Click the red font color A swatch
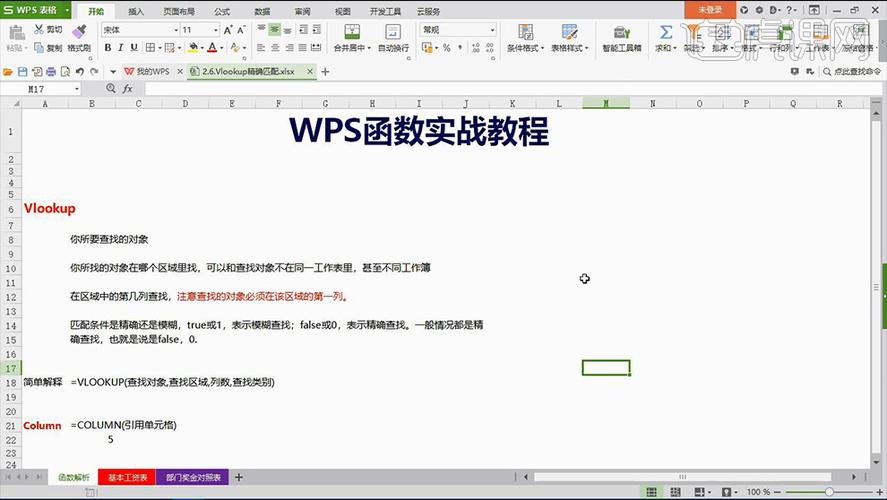The height and width of the screenshot is (500, 887). [x=212, y=48]
